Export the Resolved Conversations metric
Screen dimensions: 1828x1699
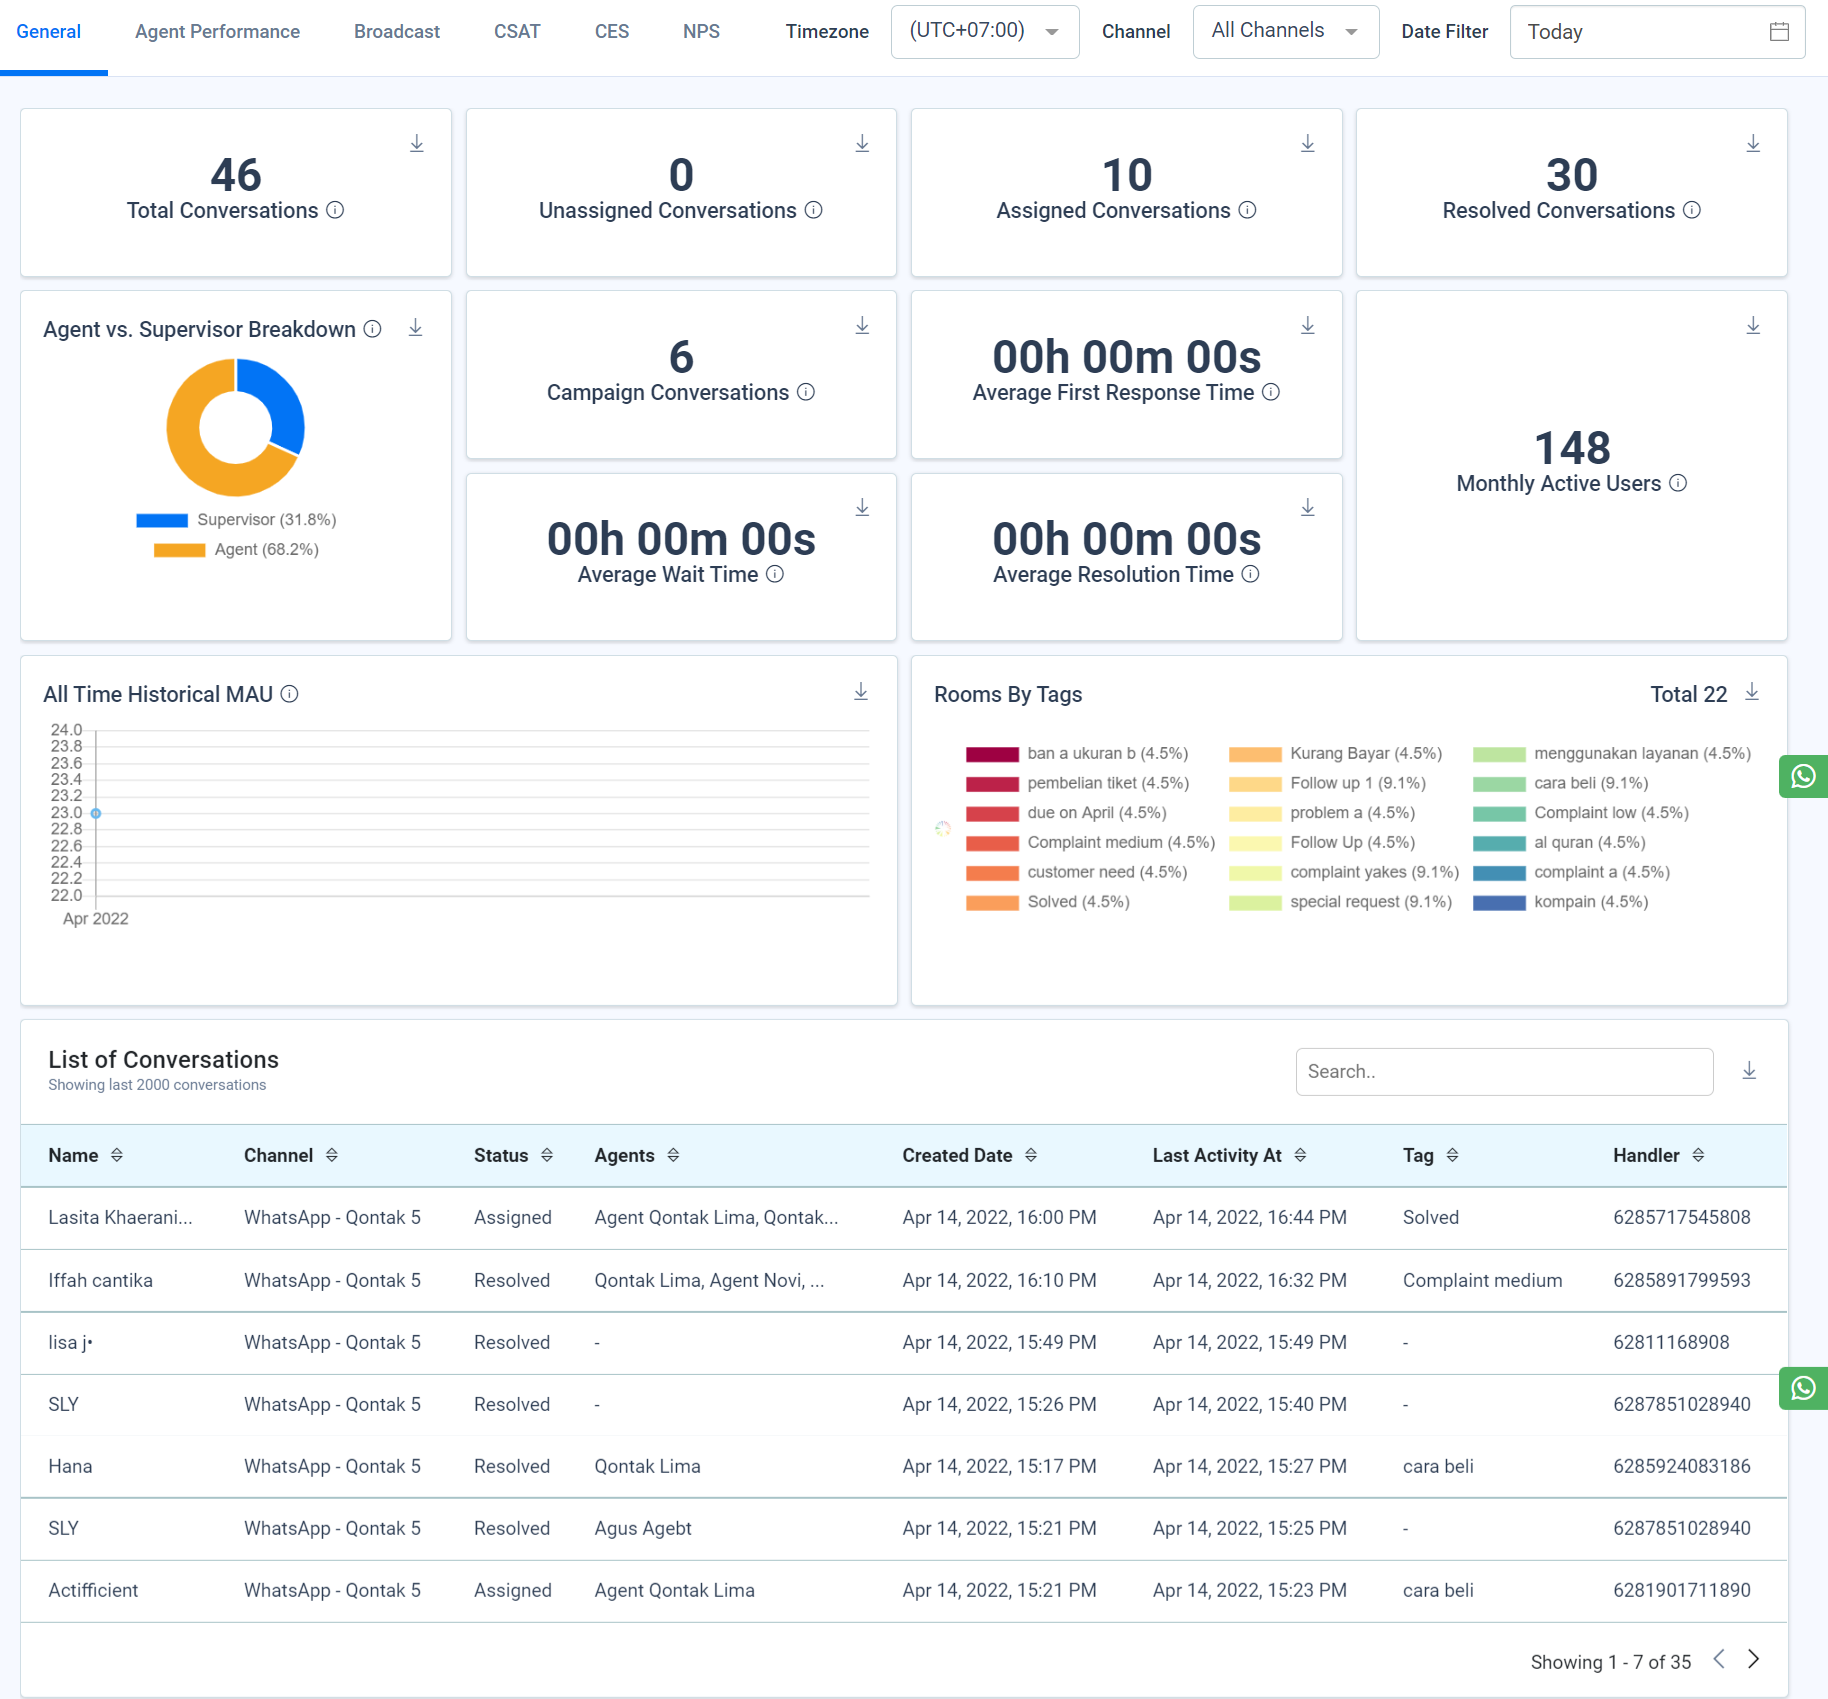coord(1752,143)
